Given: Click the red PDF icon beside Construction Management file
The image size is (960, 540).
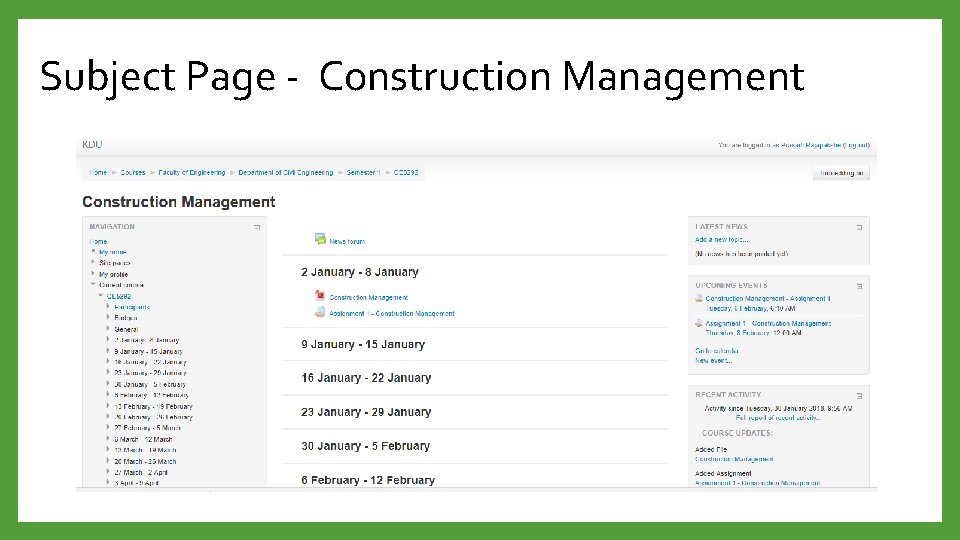Looking at the screenshot, I should [x=320, y=295].
